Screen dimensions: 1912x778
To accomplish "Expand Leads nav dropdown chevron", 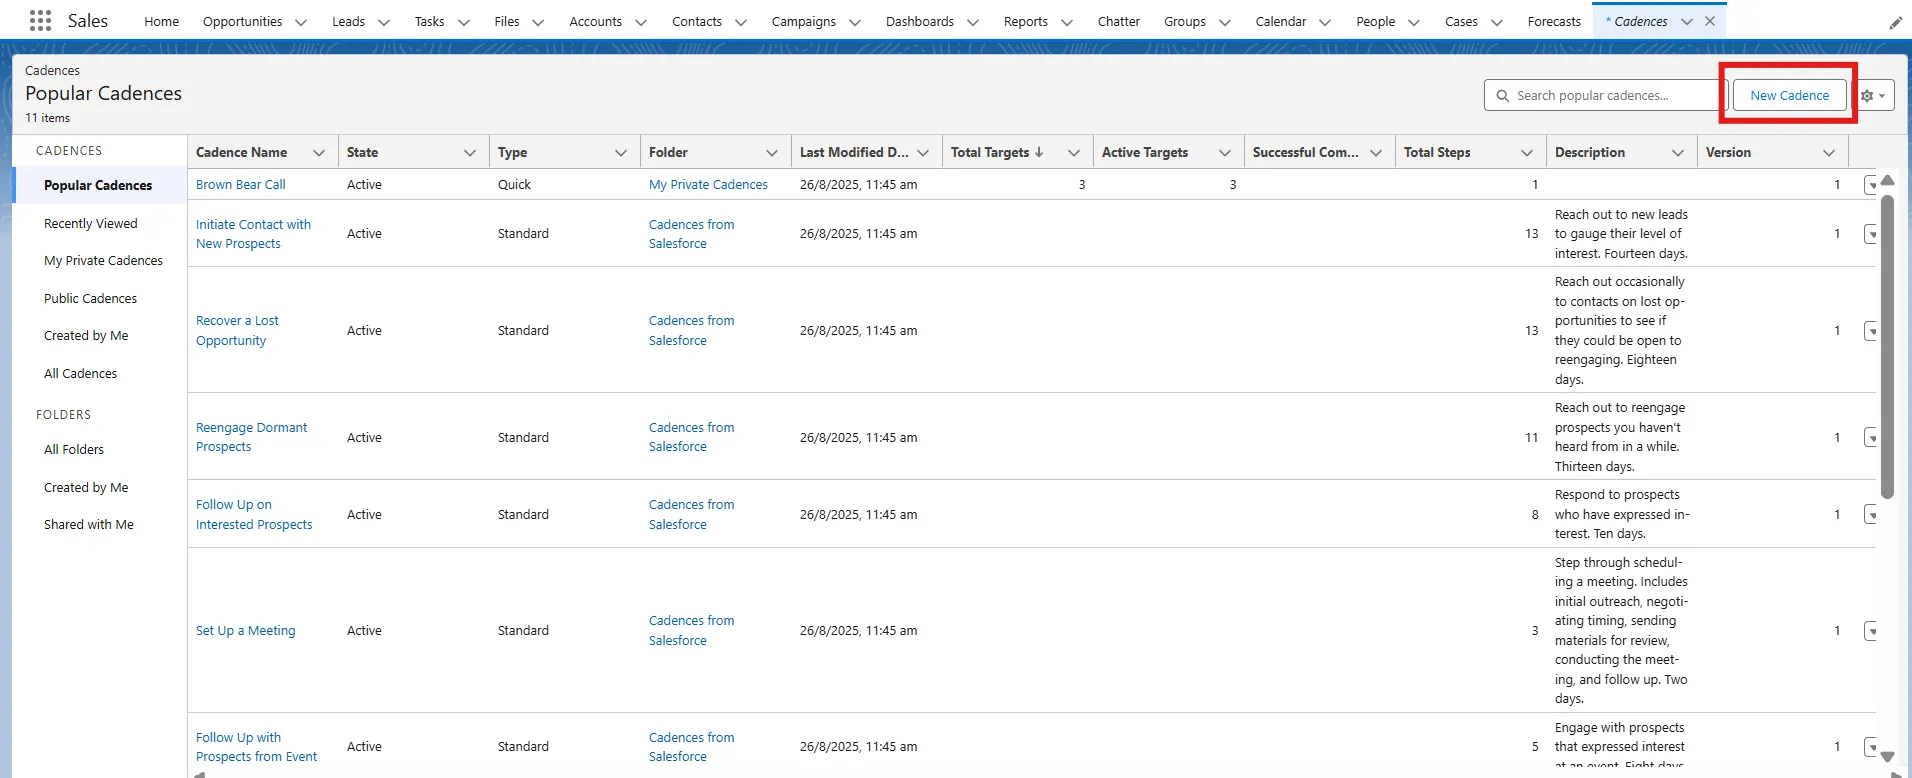I will [383, 22].
